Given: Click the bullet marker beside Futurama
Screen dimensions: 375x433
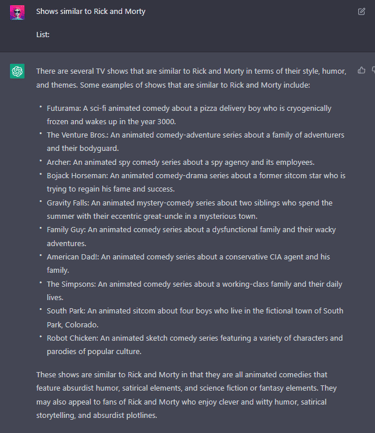Looking at the screenshot, I should coord(41,107).
